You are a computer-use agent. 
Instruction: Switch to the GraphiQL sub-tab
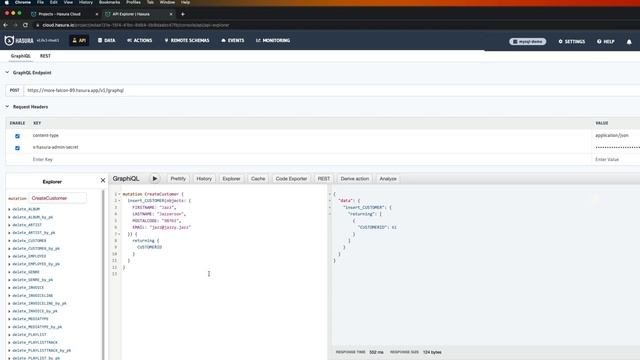[x=21, y=56]
